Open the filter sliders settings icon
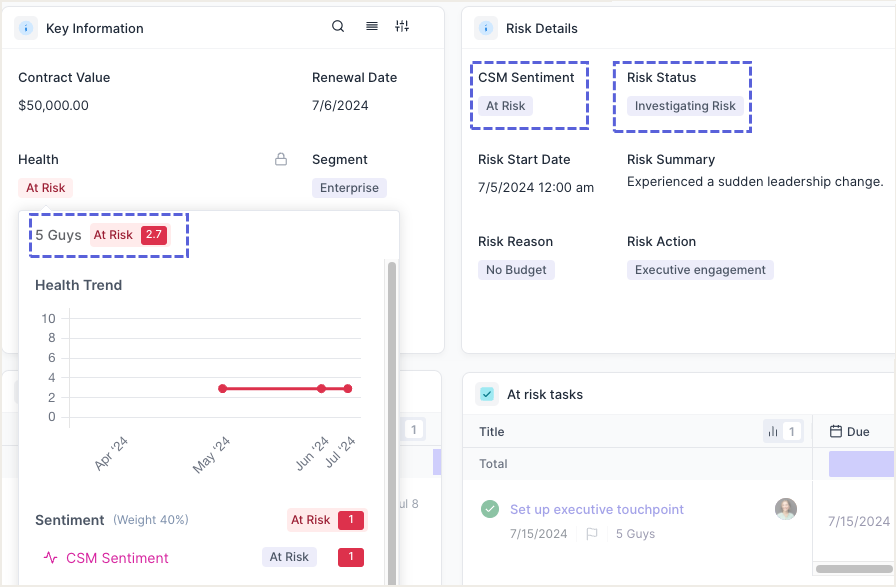The image size is (896, 587). pyautogui.click(x=402, y=26)
